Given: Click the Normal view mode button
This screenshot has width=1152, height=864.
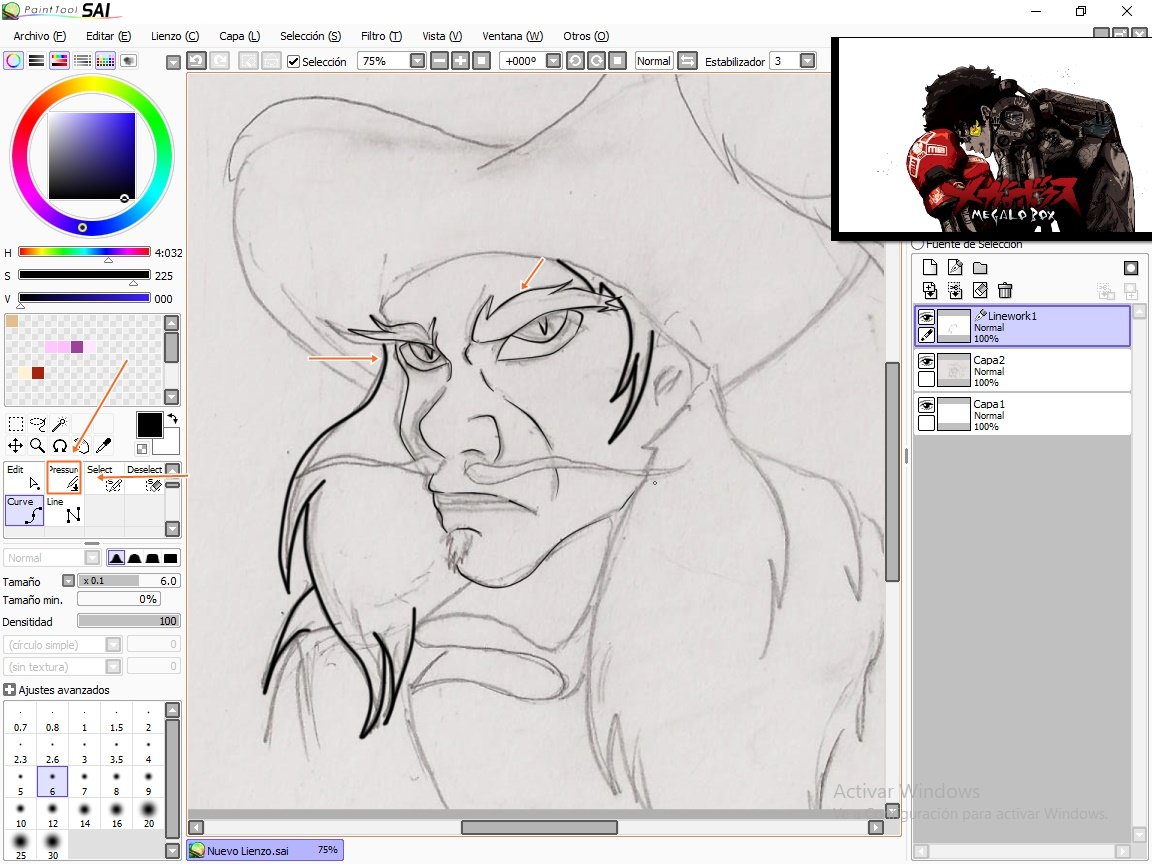Looking at the screenshot, I should pyautogui.click(x=654, y=61).
